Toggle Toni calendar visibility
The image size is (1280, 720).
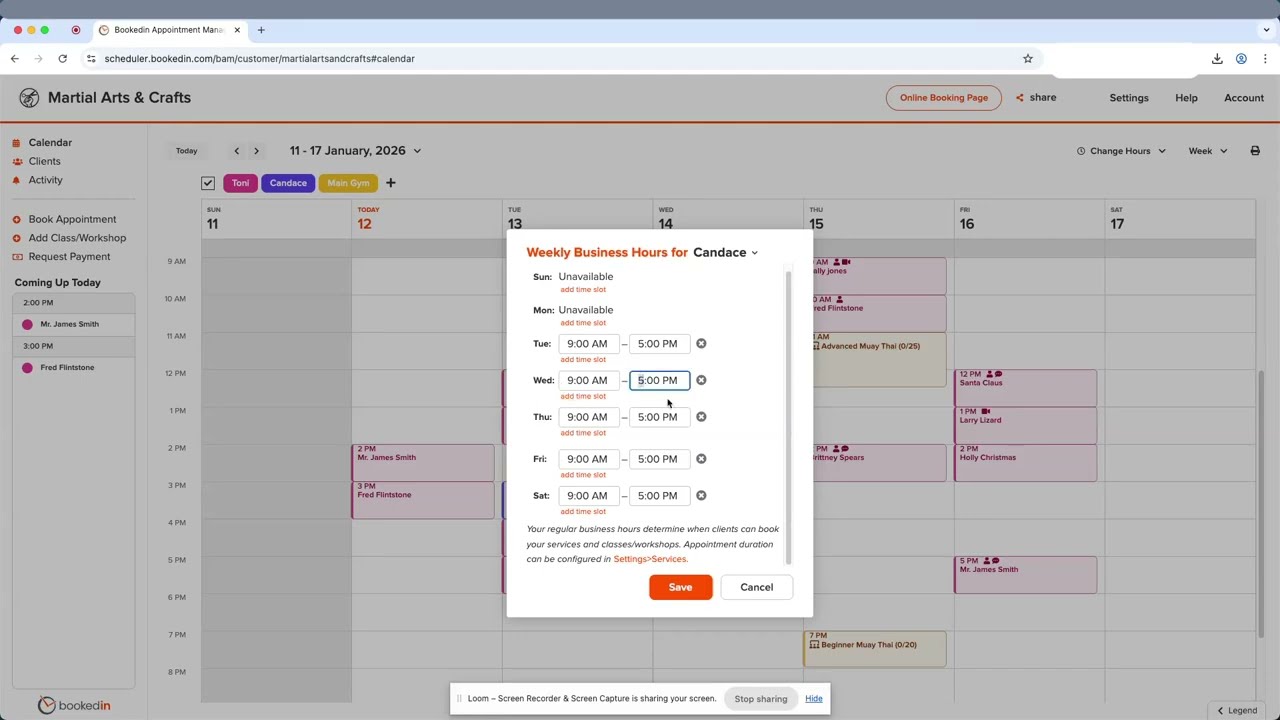click(x=240, y=183)
